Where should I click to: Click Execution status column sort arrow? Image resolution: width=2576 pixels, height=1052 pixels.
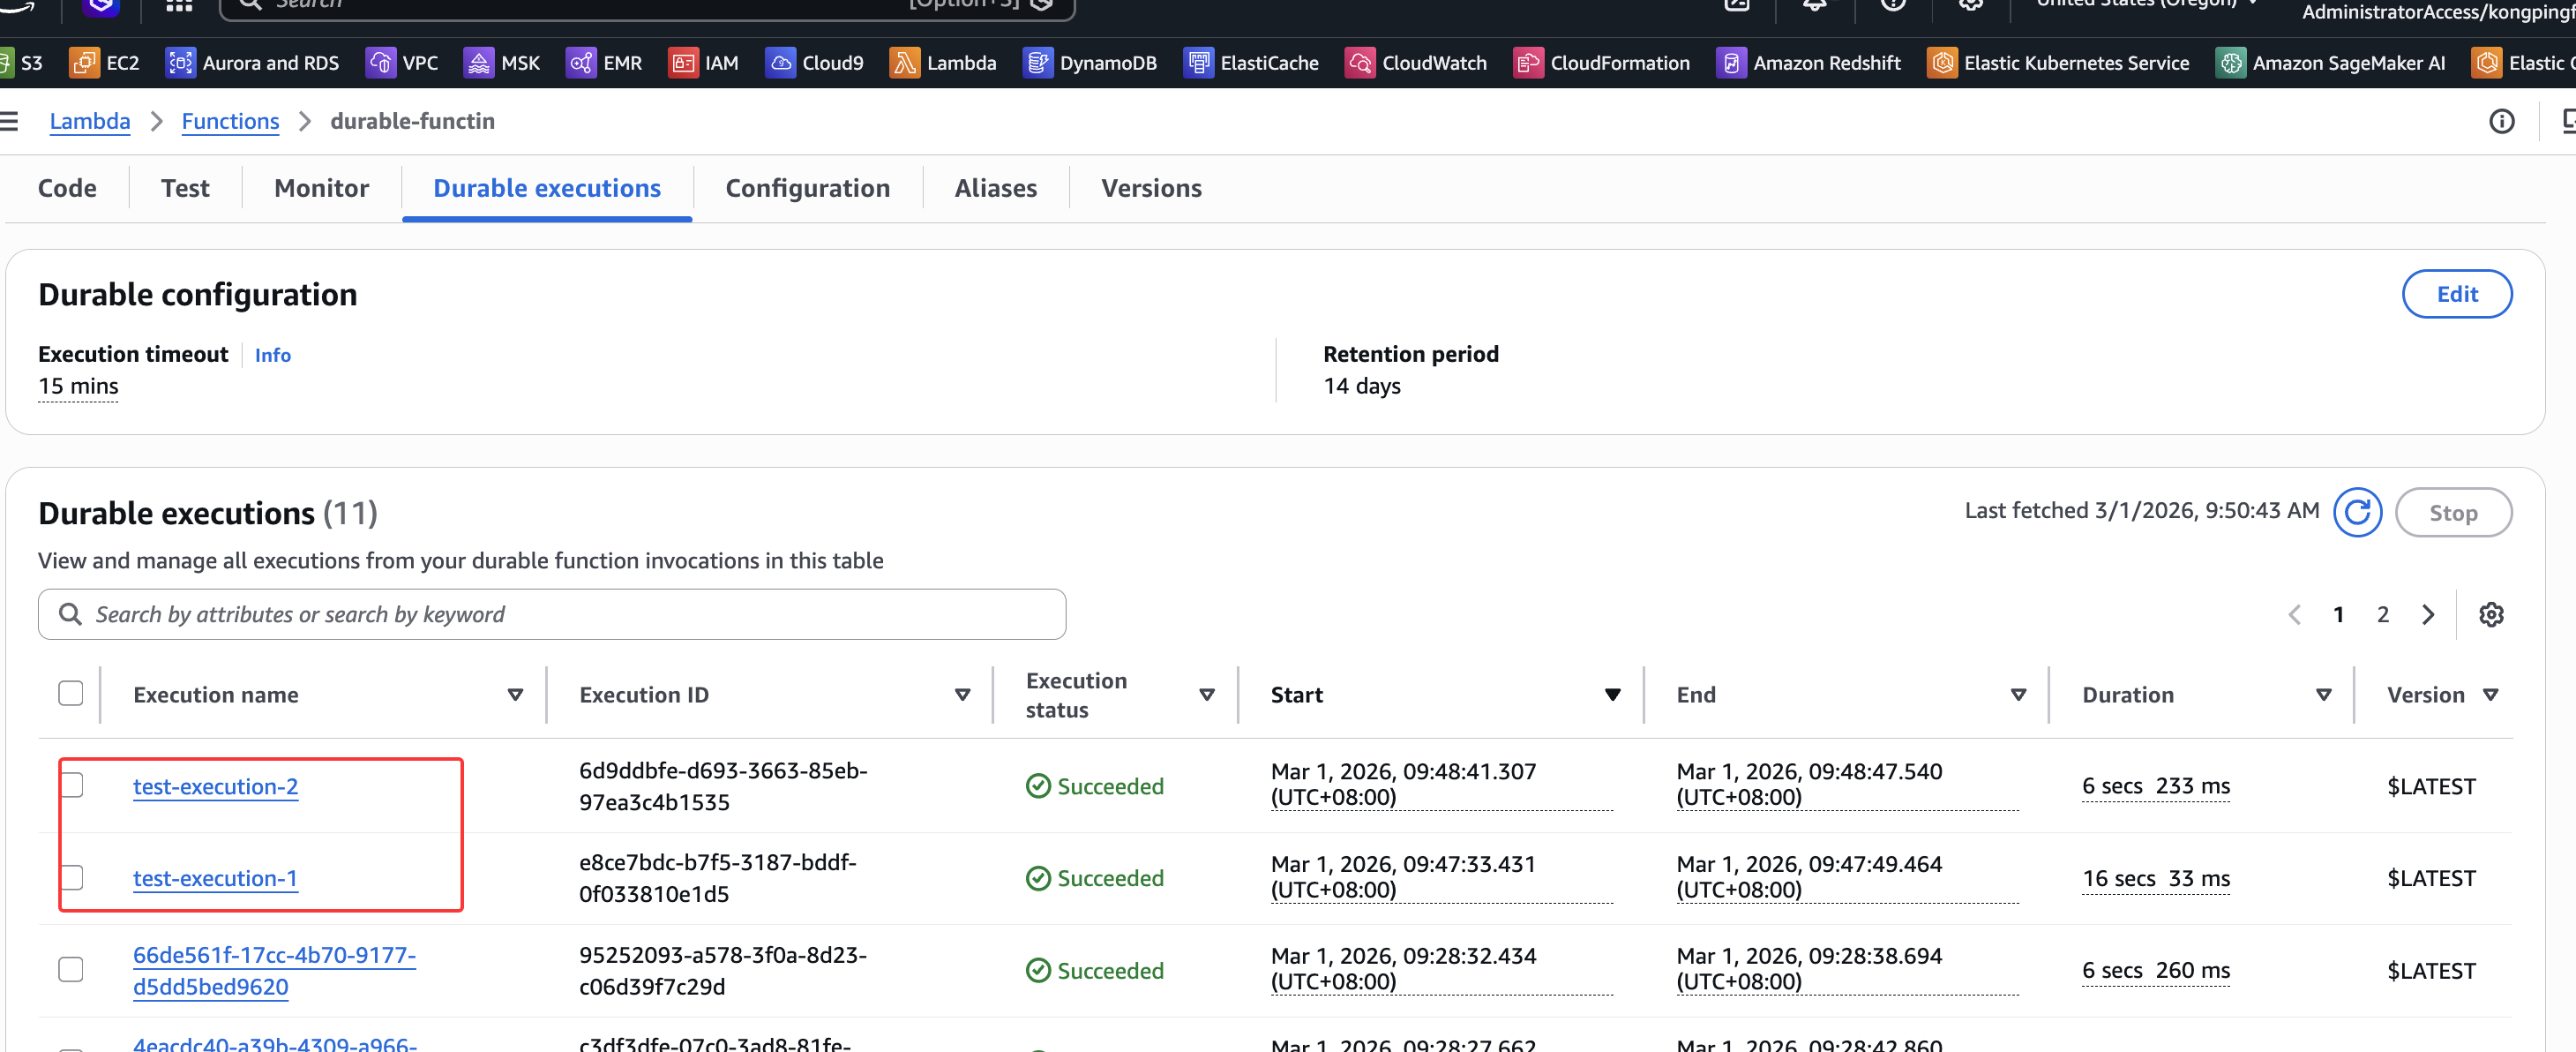[x=1206, y=694]
